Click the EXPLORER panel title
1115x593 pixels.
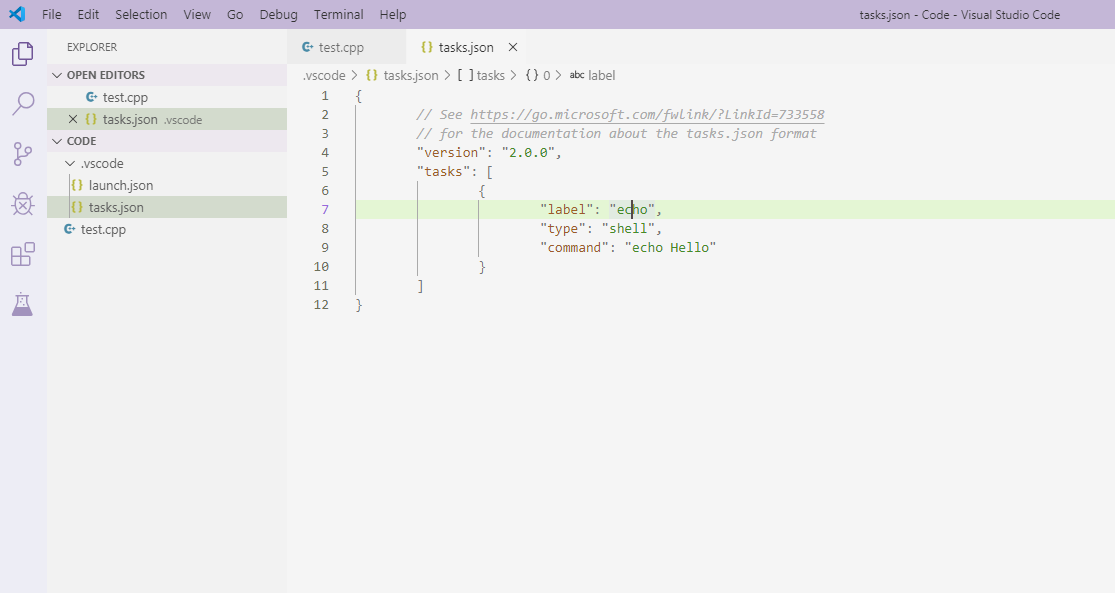(x=92, y=47)
